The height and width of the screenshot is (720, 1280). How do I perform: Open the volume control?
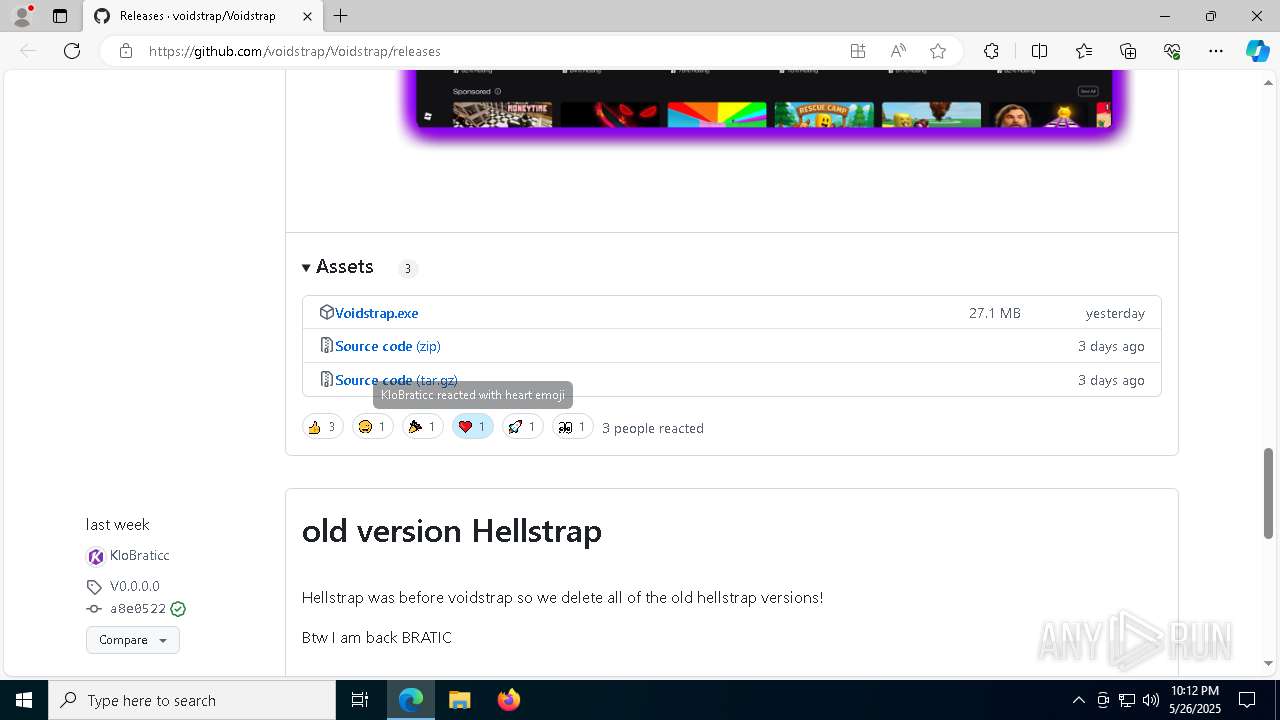(1151, 700)
